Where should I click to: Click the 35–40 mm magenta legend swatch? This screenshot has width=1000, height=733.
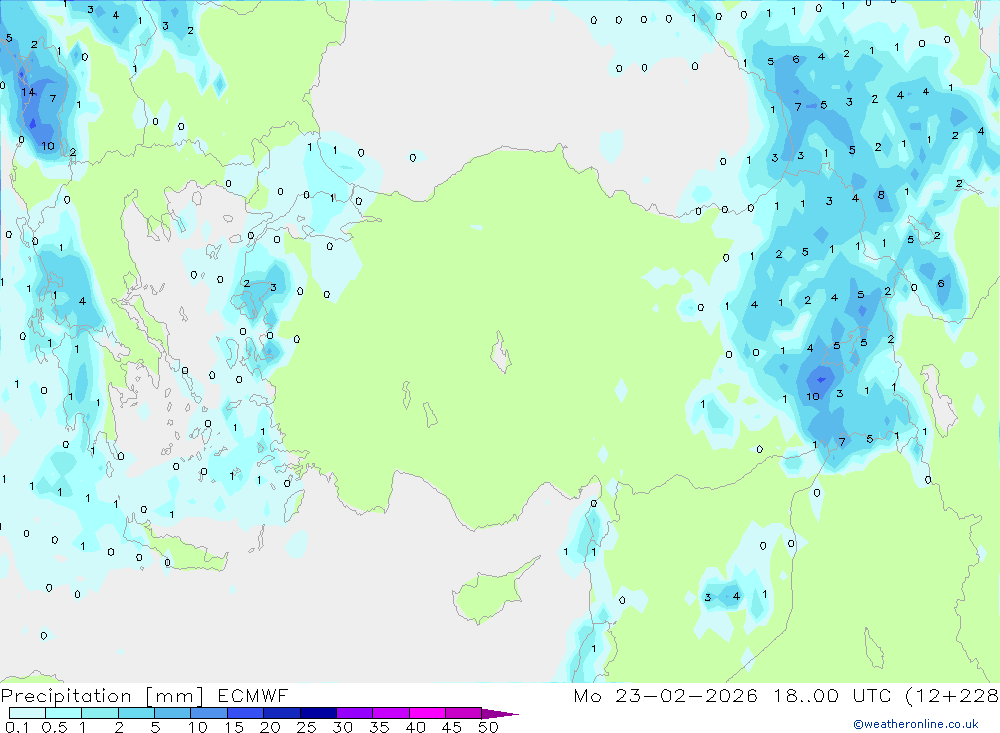point(390,713)
